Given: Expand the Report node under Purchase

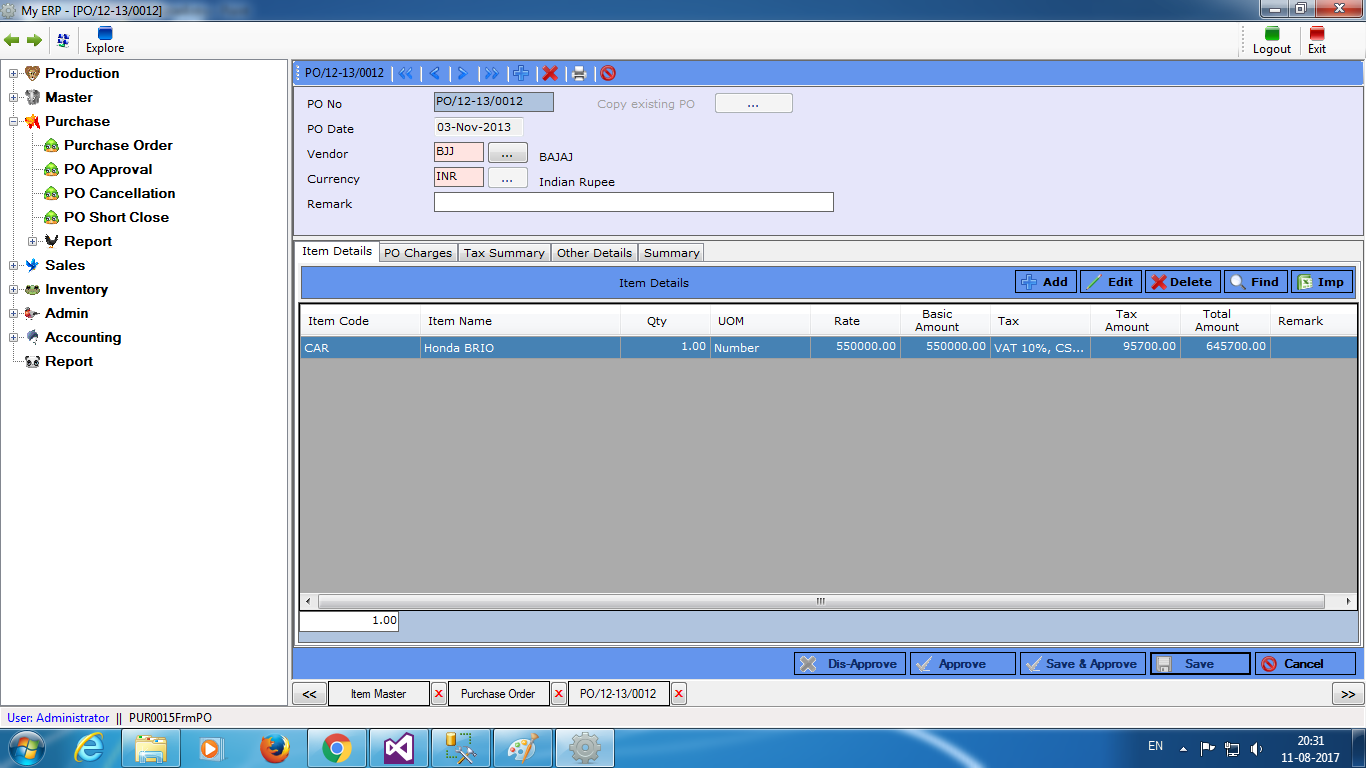Looking at the screenshot, I should (33, 241).
